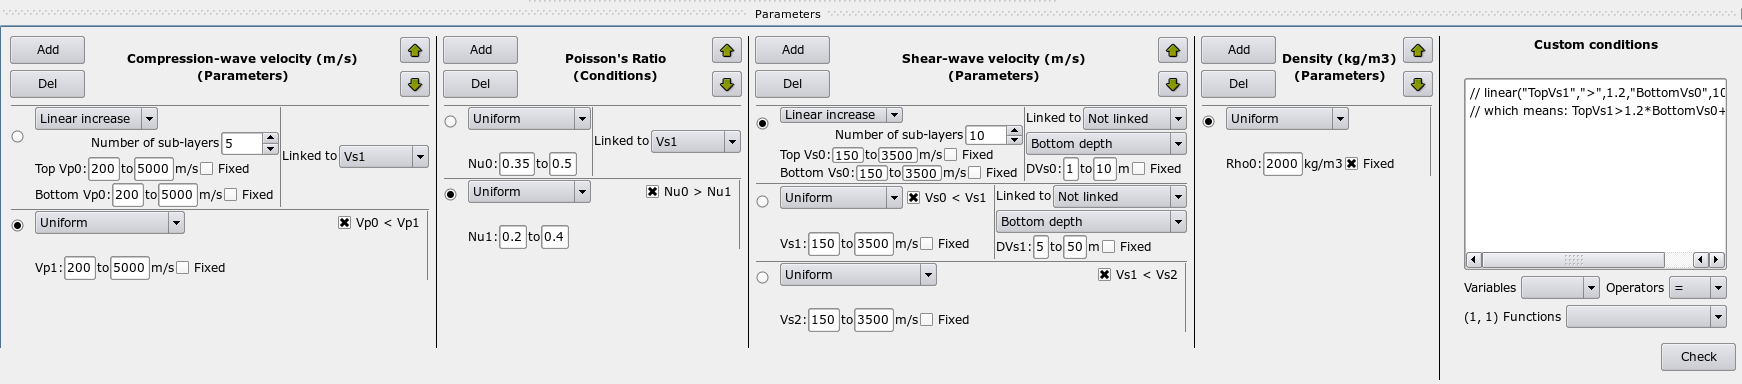Increase number of Vp0 sub-layers
The height and width of the screenshot is (384, 1742).
(270, 138)
